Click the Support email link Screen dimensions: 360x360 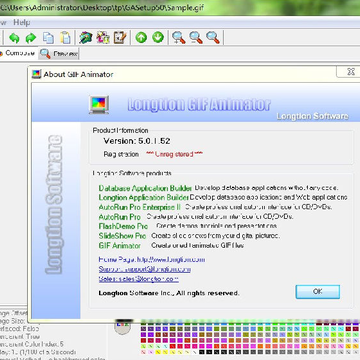(x=145, y=269)
